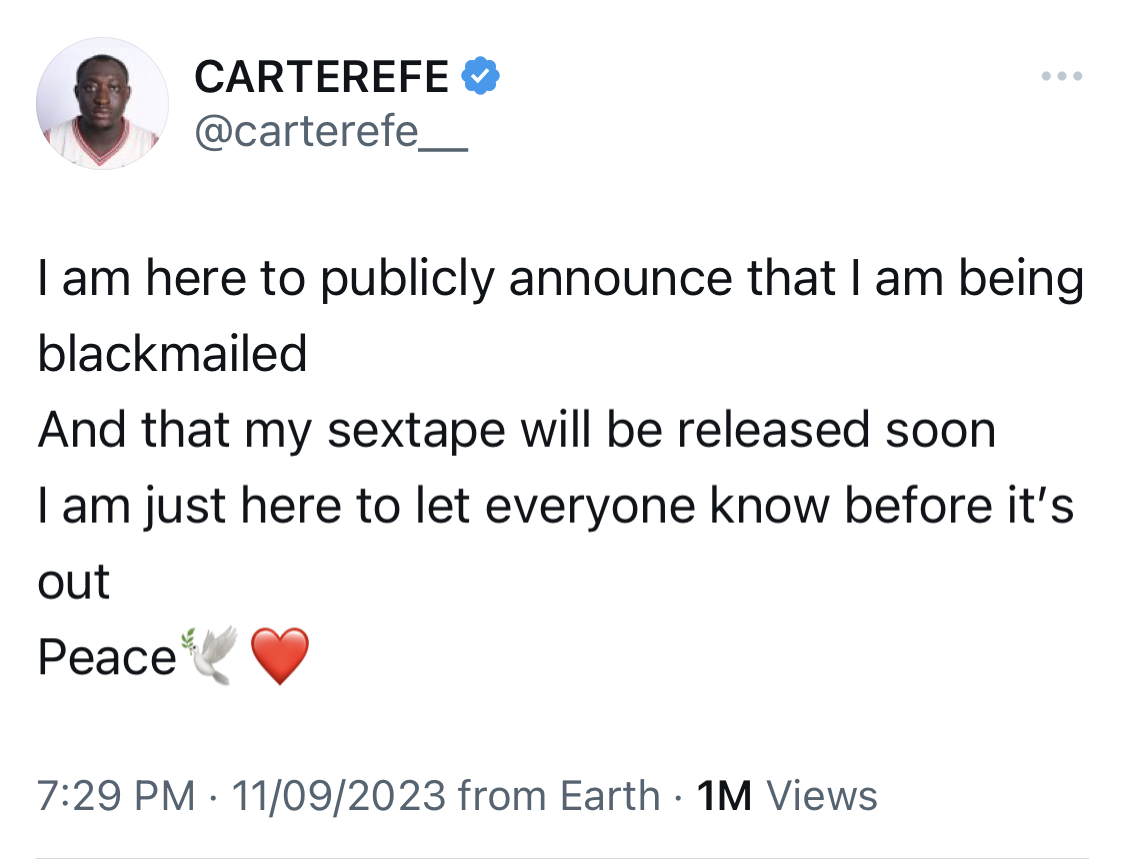Click the word "released" in the tweet
The image size is (1125, 864).
coord(773,429)
